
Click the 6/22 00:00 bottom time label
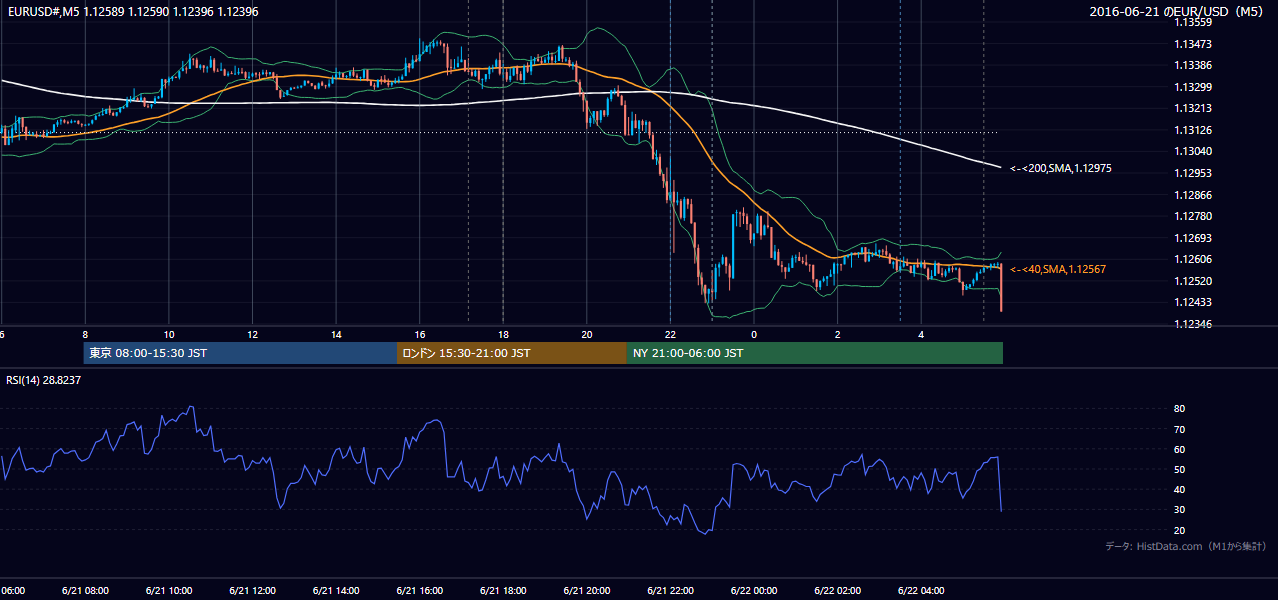point(754,590)
